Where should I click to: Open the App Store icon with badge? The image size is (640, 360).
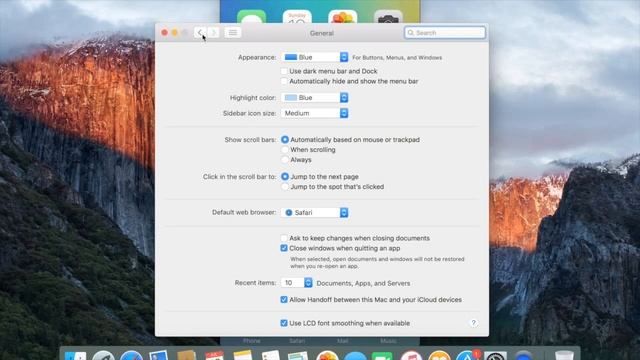click(x=467, y=355)
